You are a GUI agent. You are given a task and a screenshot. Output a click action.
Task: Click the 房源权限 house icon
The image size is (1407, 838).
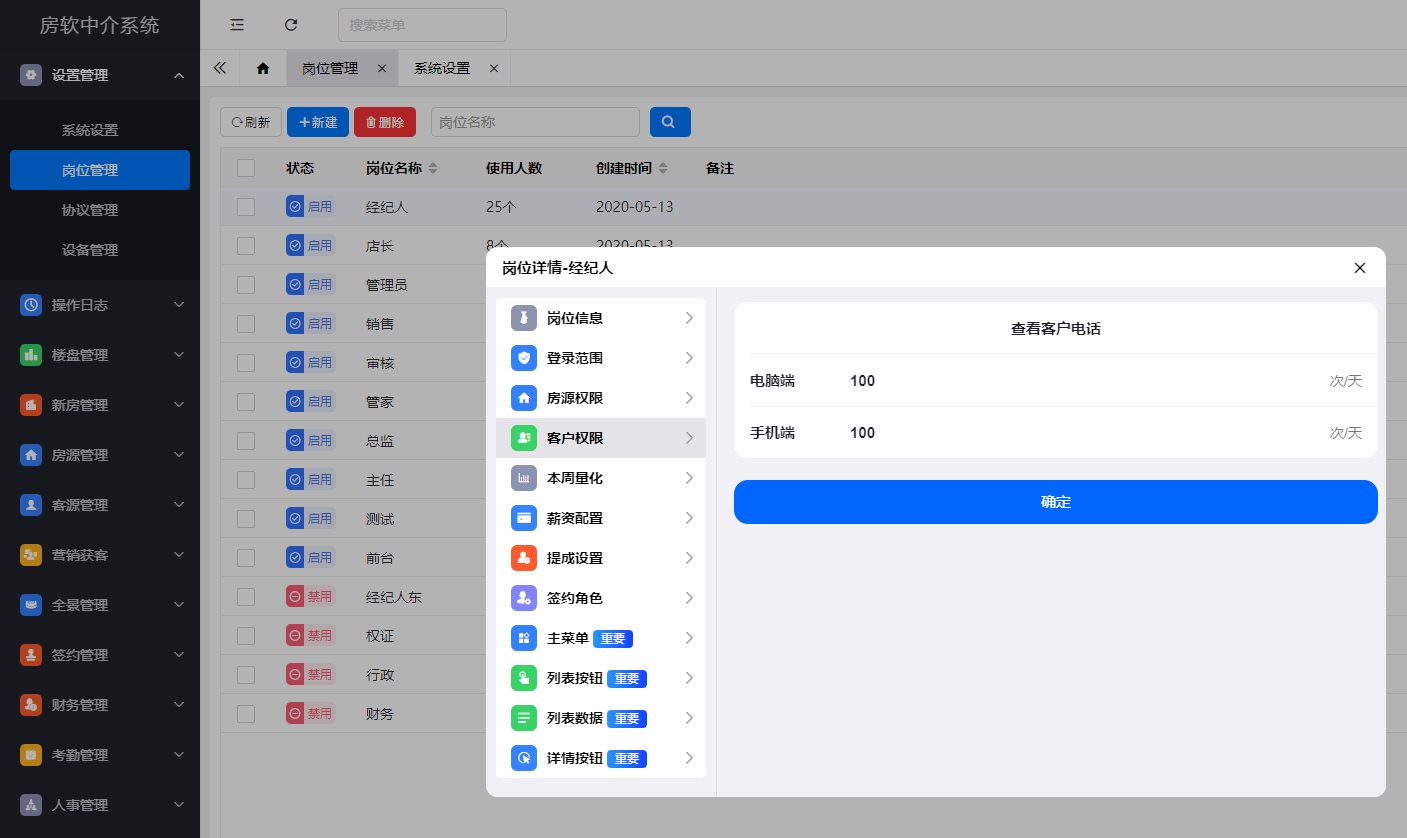[x=524, y=398]
